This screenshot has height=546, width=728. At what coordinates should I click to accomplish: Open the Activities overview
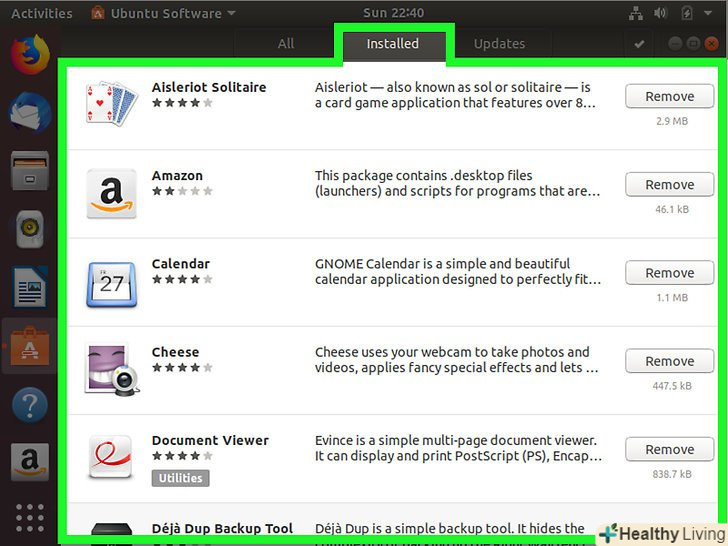[42, 13]
